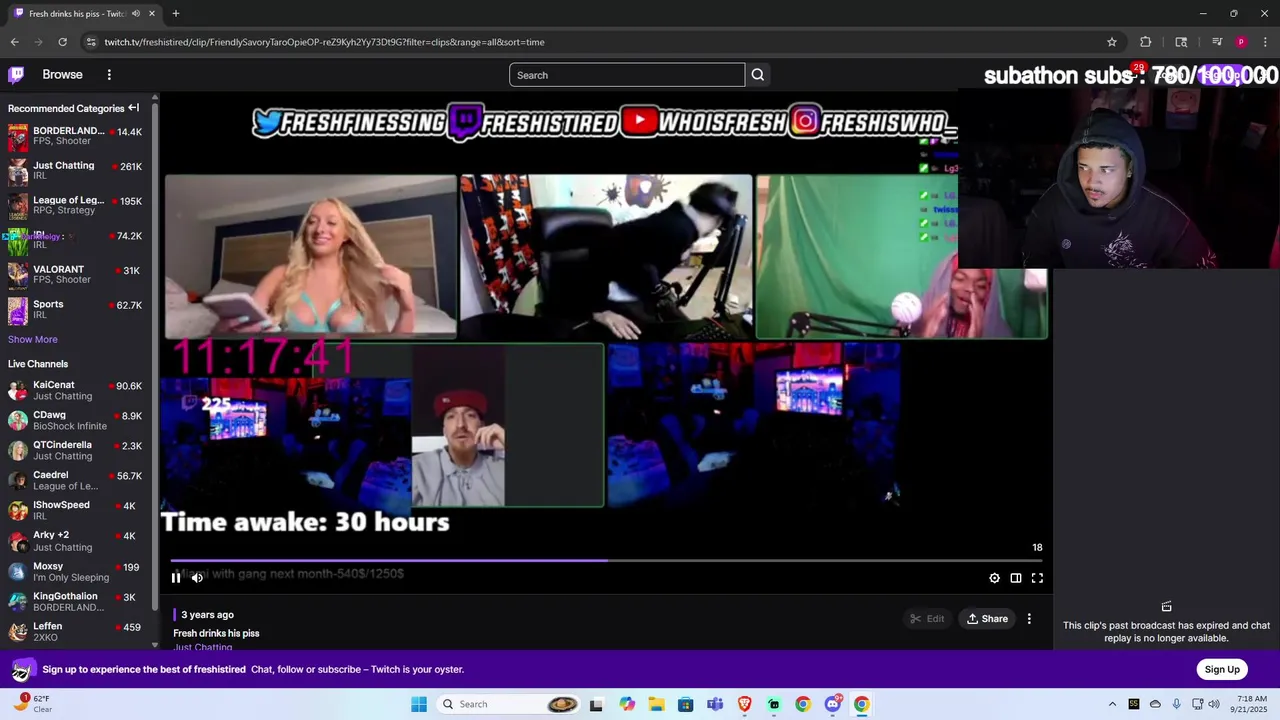Click the chat replay icon above expired notice

pos(1166,606)
